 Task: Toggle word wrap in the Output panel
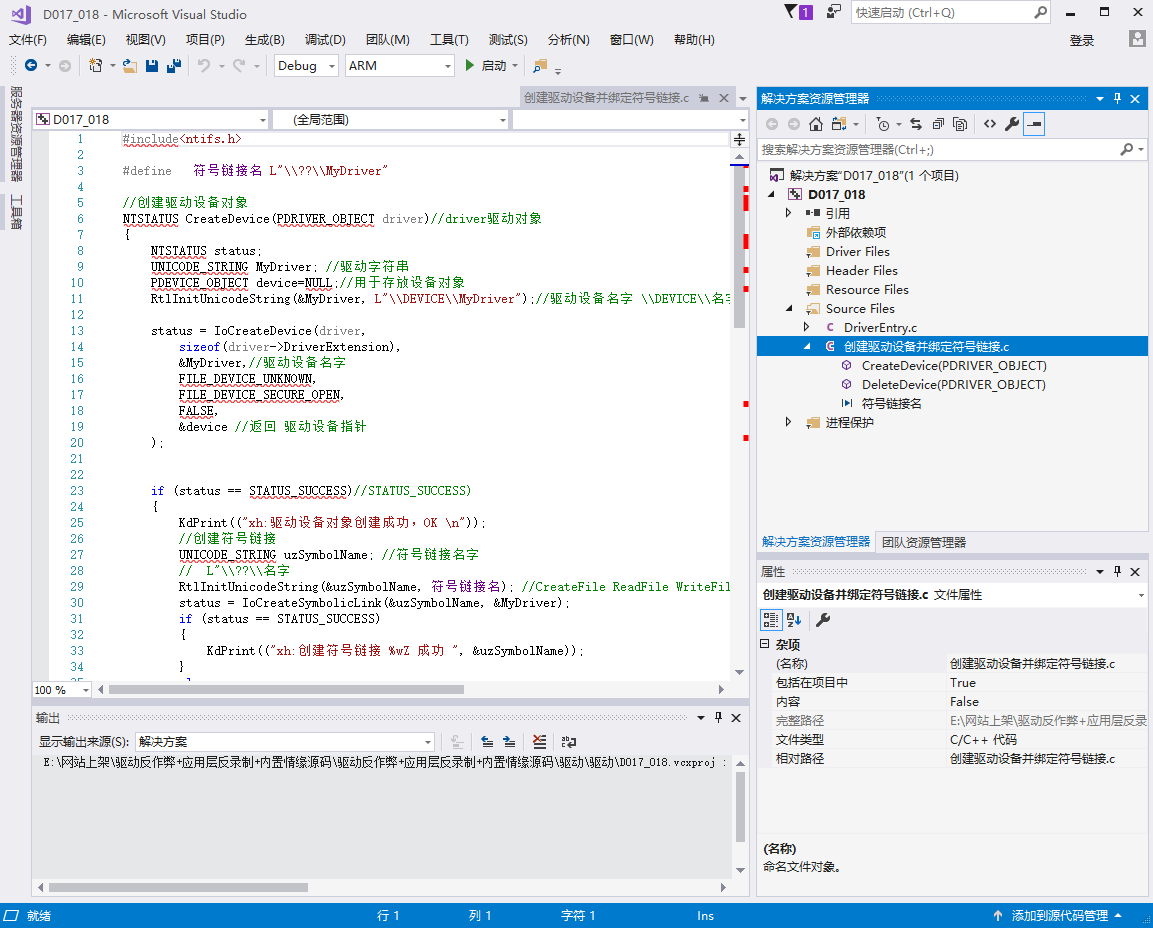pos(569,742)
